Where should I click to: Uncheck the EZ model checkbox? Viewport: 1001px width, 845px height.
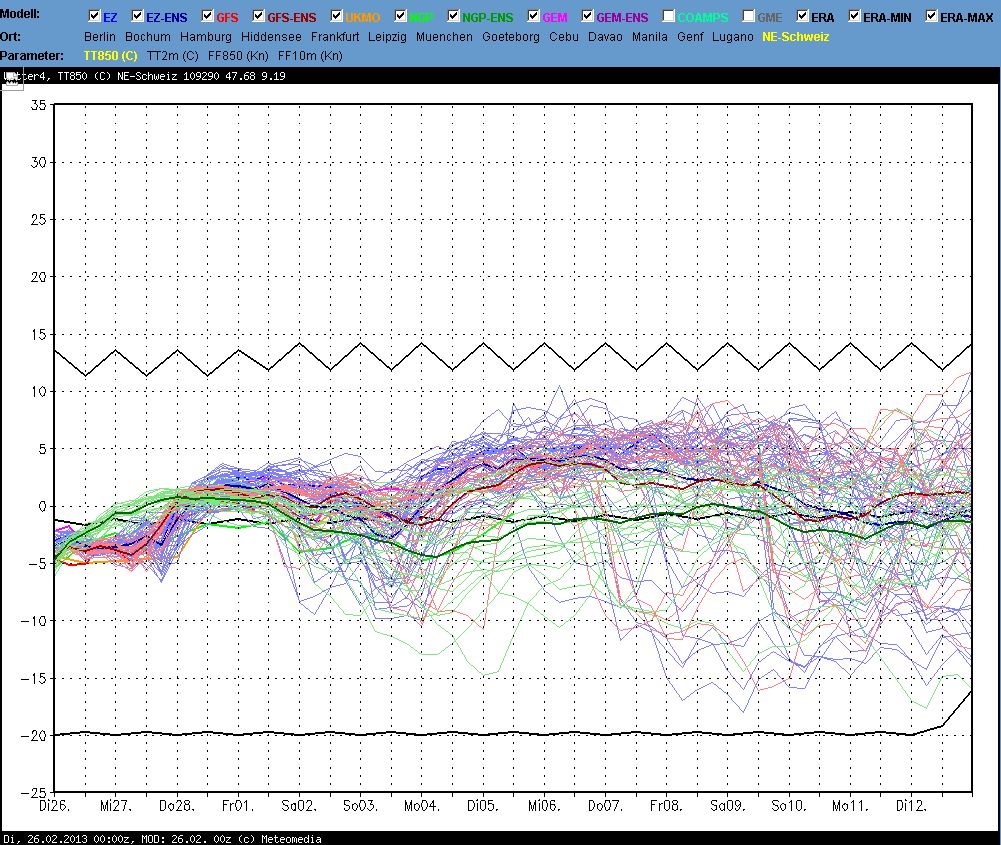pos(95,17)
